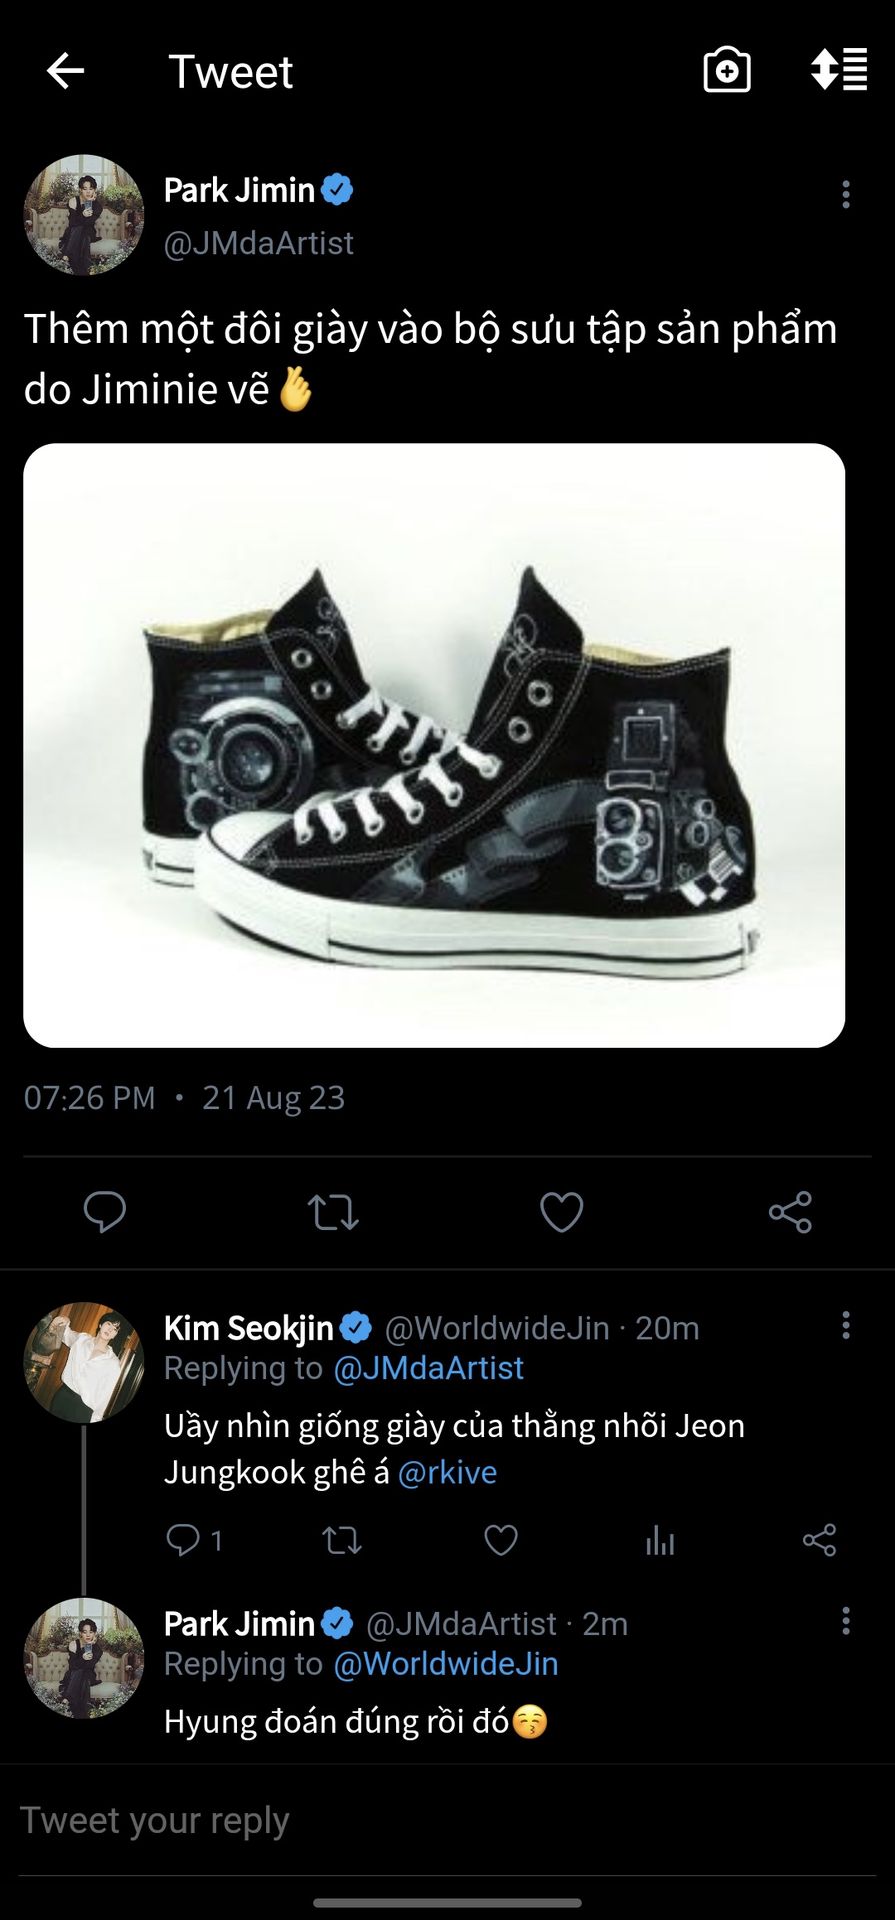Share the main tweet
This screenshot has height=1920, width=895.
(790, 1212)
